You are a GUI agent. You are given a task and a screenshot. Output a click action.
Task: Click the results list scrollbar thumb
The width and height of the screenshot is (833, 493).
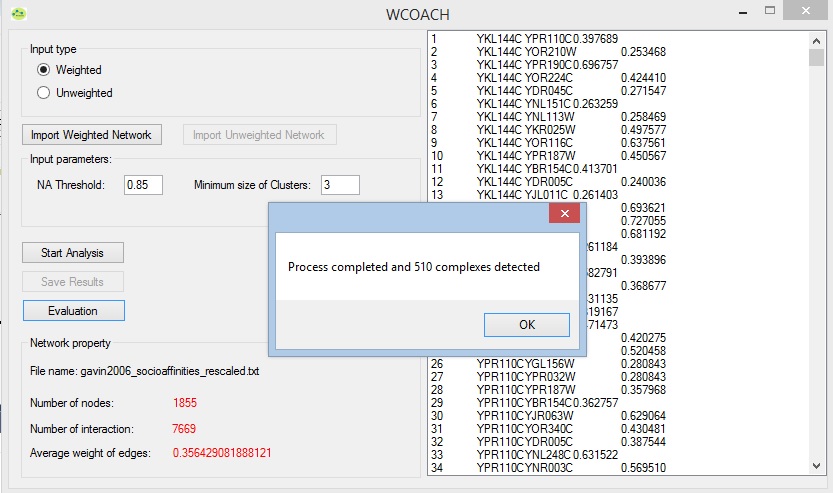816,57
